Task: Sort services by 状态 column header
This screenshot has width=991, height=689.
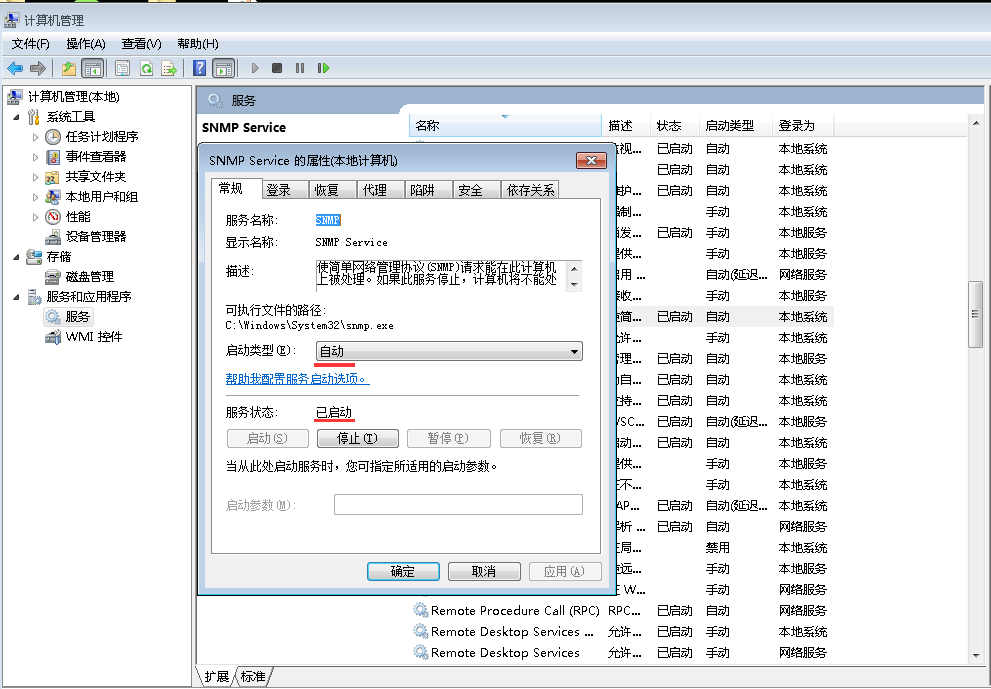Action: [x=675, y=126]
